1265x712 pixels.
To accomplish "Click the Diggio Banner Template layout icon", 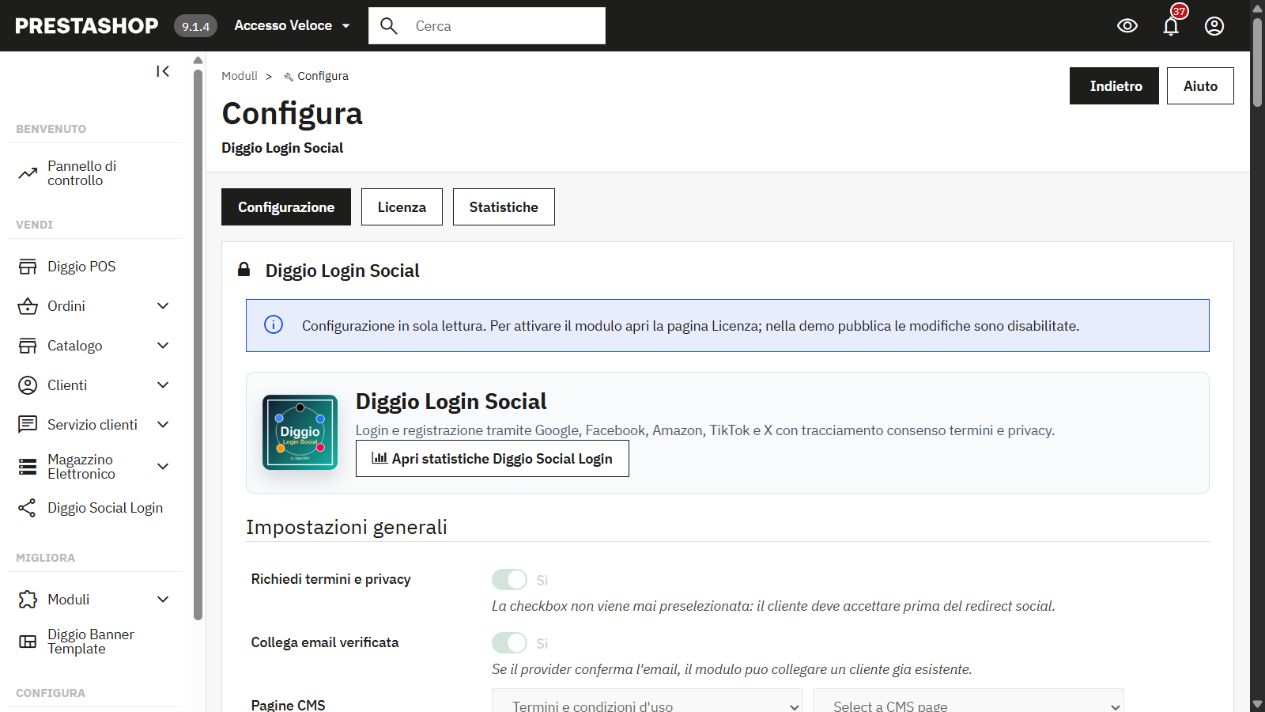I will pyautogui.click(x=28, y=642).
